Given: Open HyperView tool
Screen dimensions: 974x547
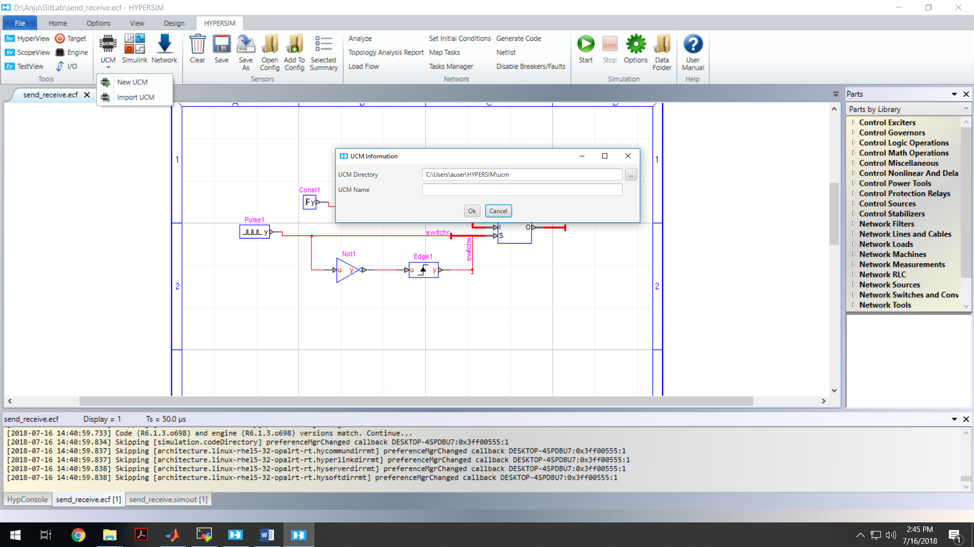Looking at the screenshot, I should 27,38.
